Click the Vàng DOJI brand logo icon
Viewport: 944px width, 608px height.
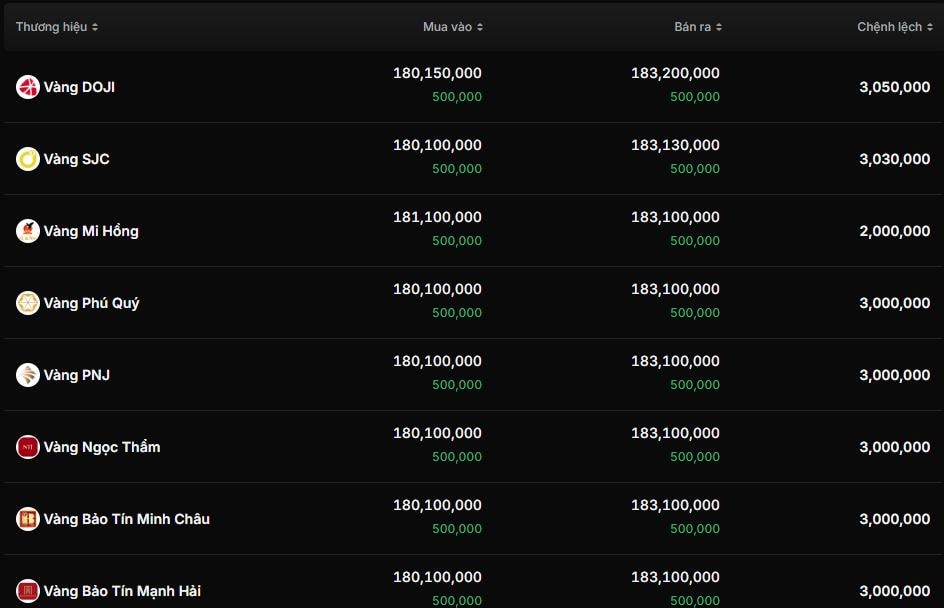(27, 87)
